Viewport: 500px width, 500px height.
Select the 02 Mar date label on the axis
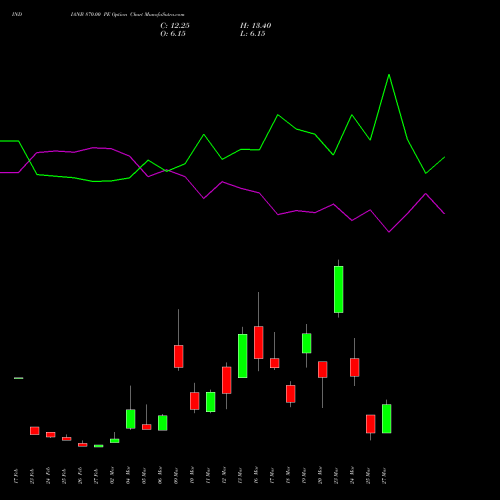(112, 476)
